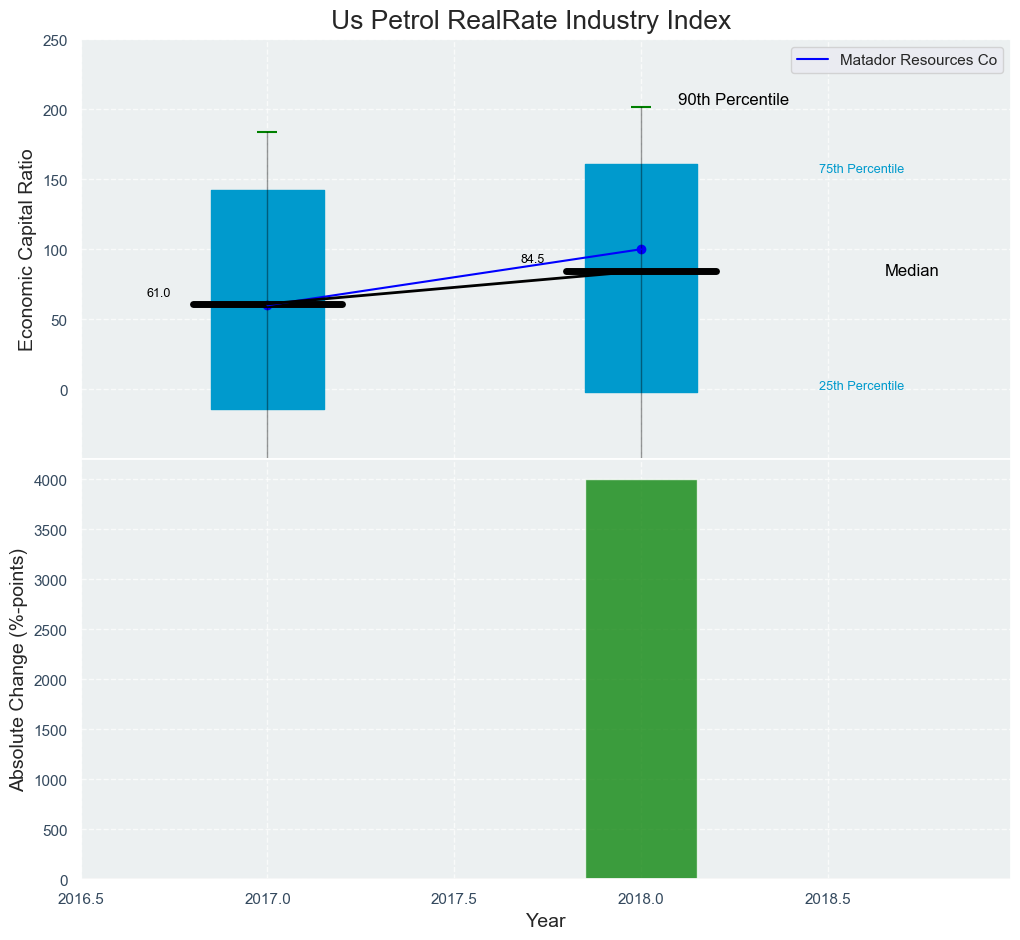Click the Matador Resources Co legend entry
The width and height of the screenshot is (1020, 940).
click(918, 60)
